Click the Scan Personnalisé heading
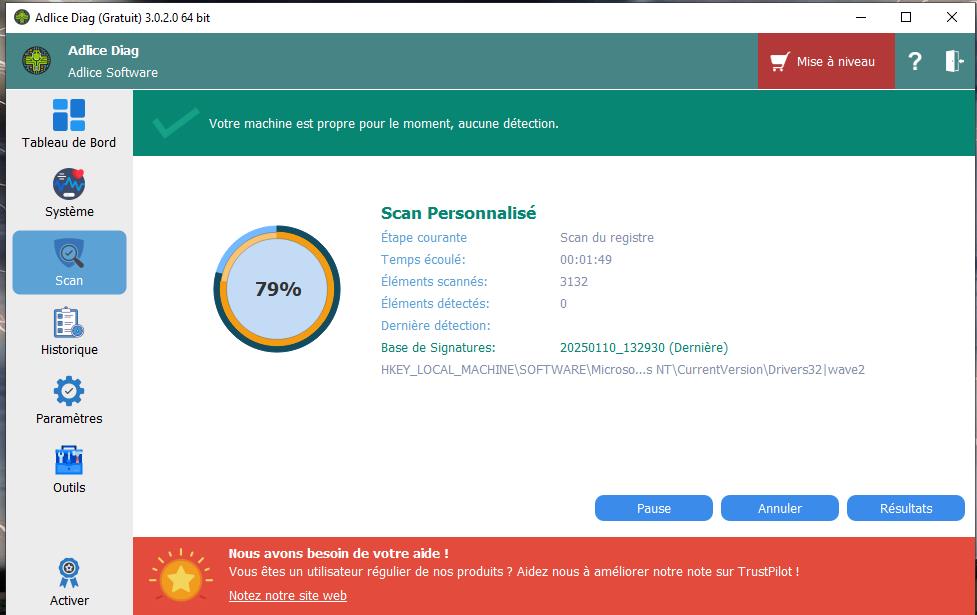 (459, 213)
